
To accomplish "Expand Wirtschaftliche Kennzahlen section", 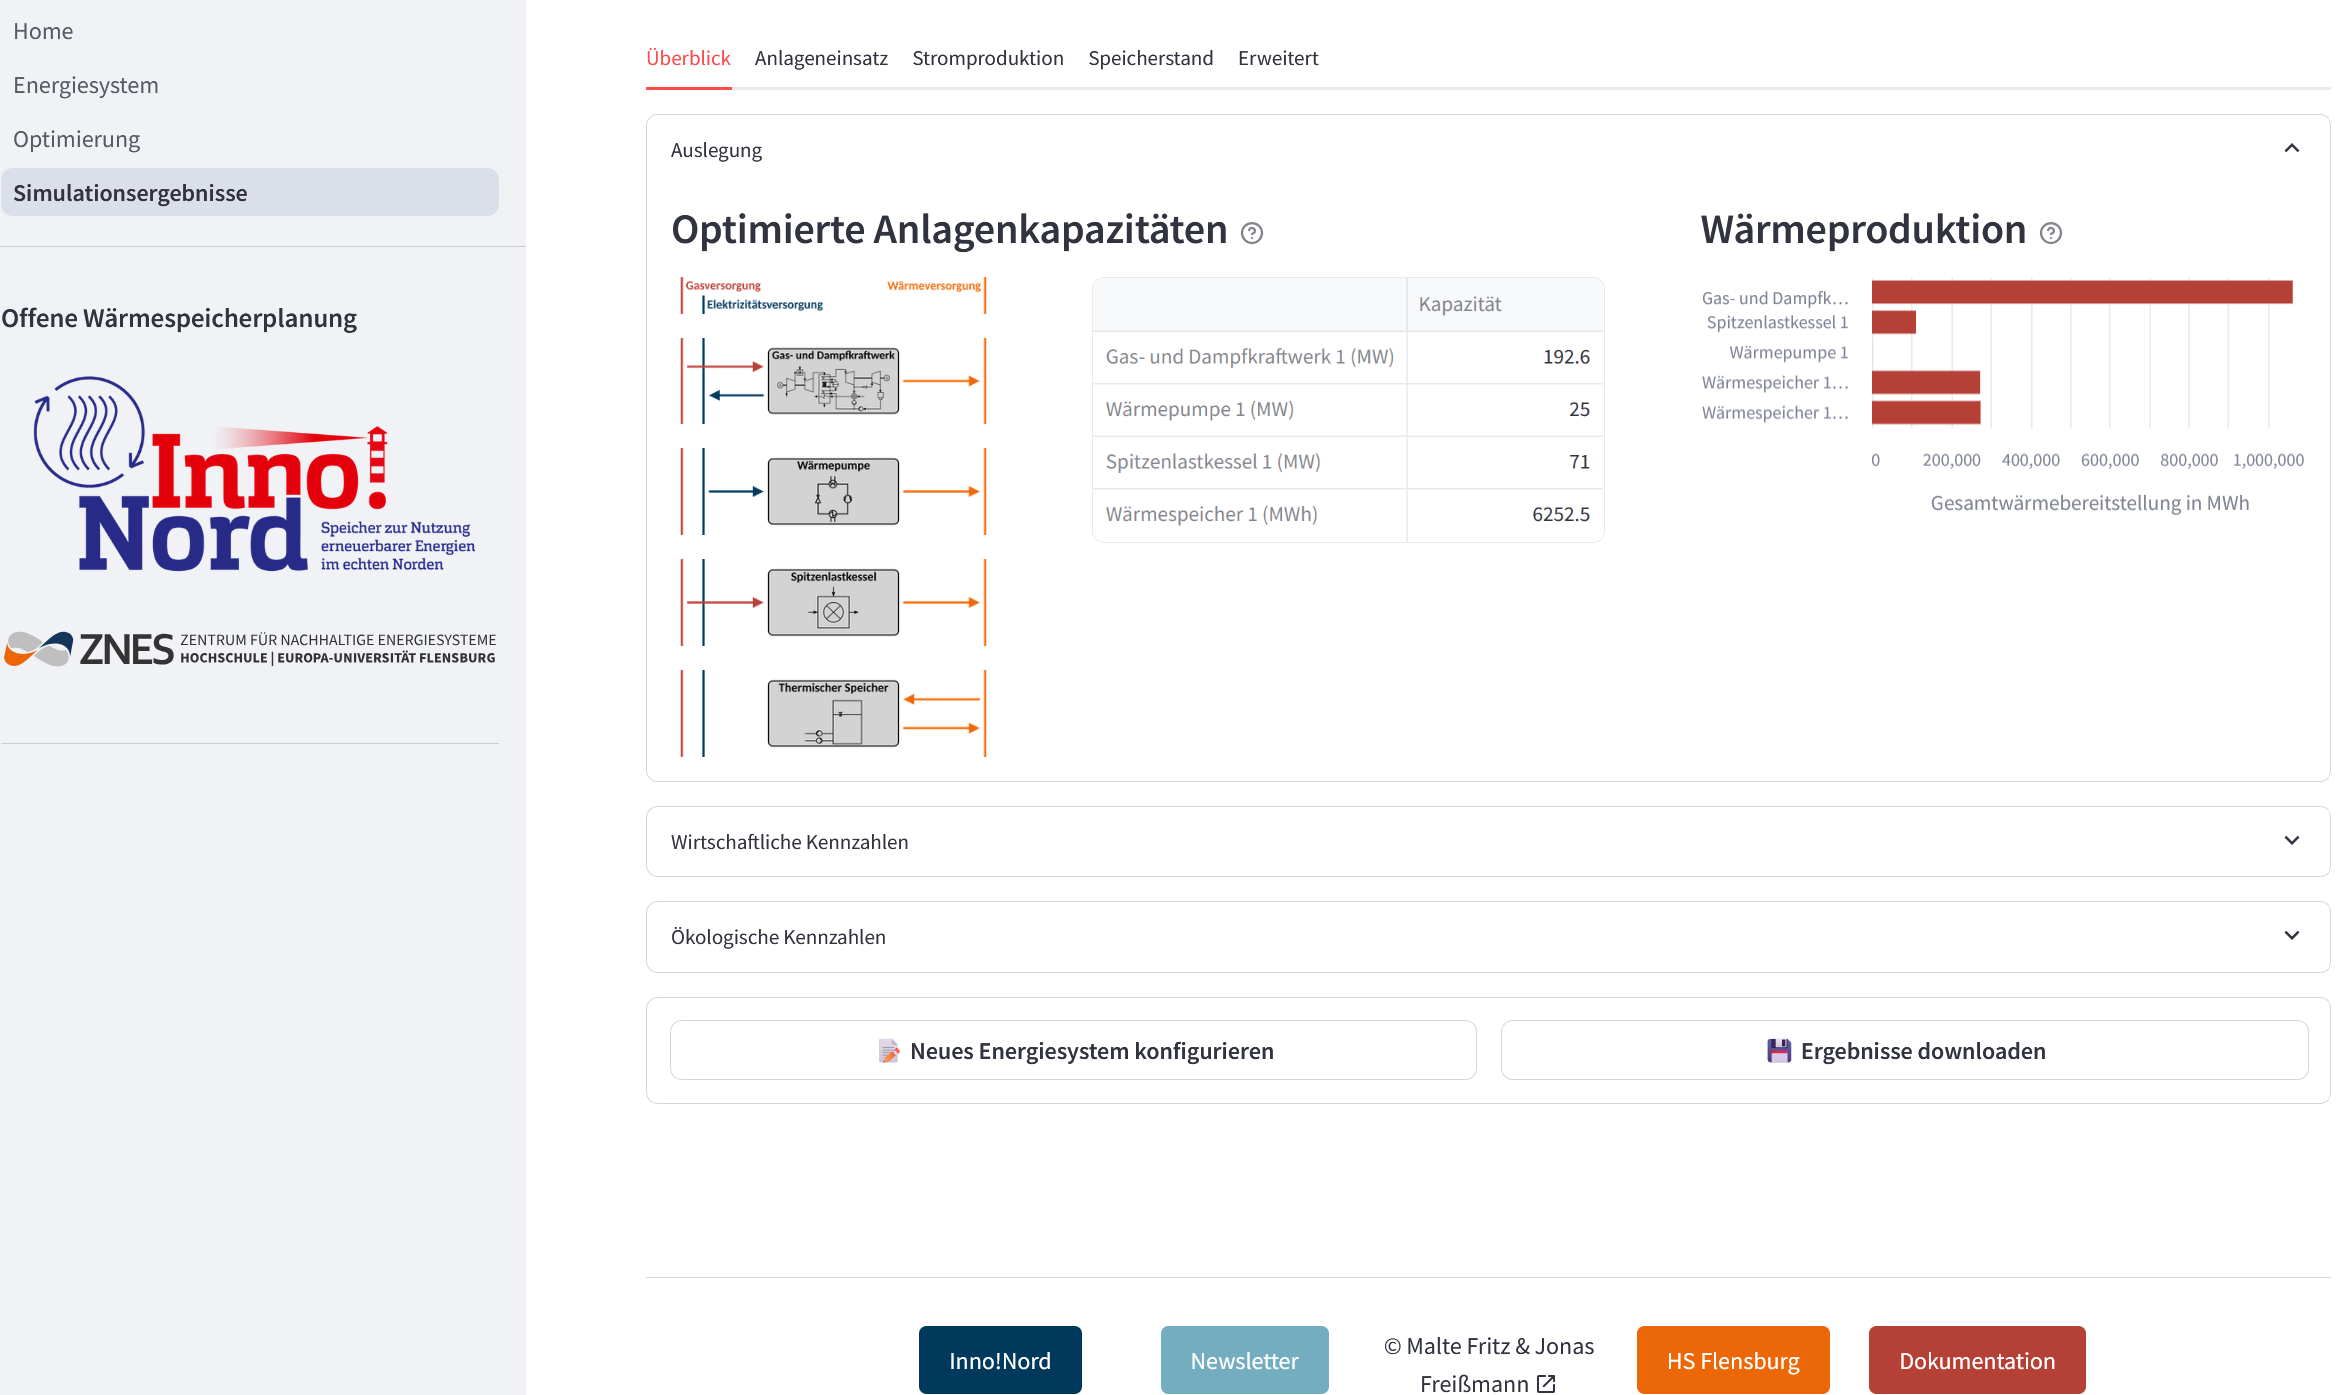I will click(x=1488, y=842).
